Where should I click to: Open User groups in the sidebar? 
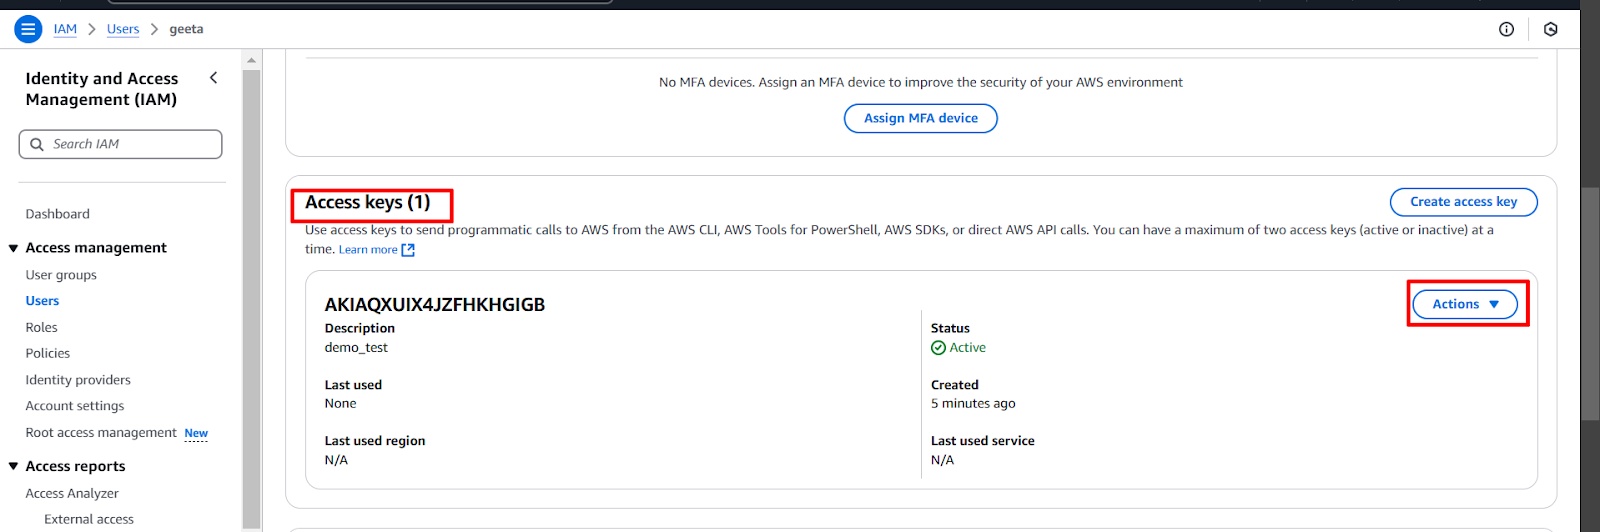[x=61, y=275]
